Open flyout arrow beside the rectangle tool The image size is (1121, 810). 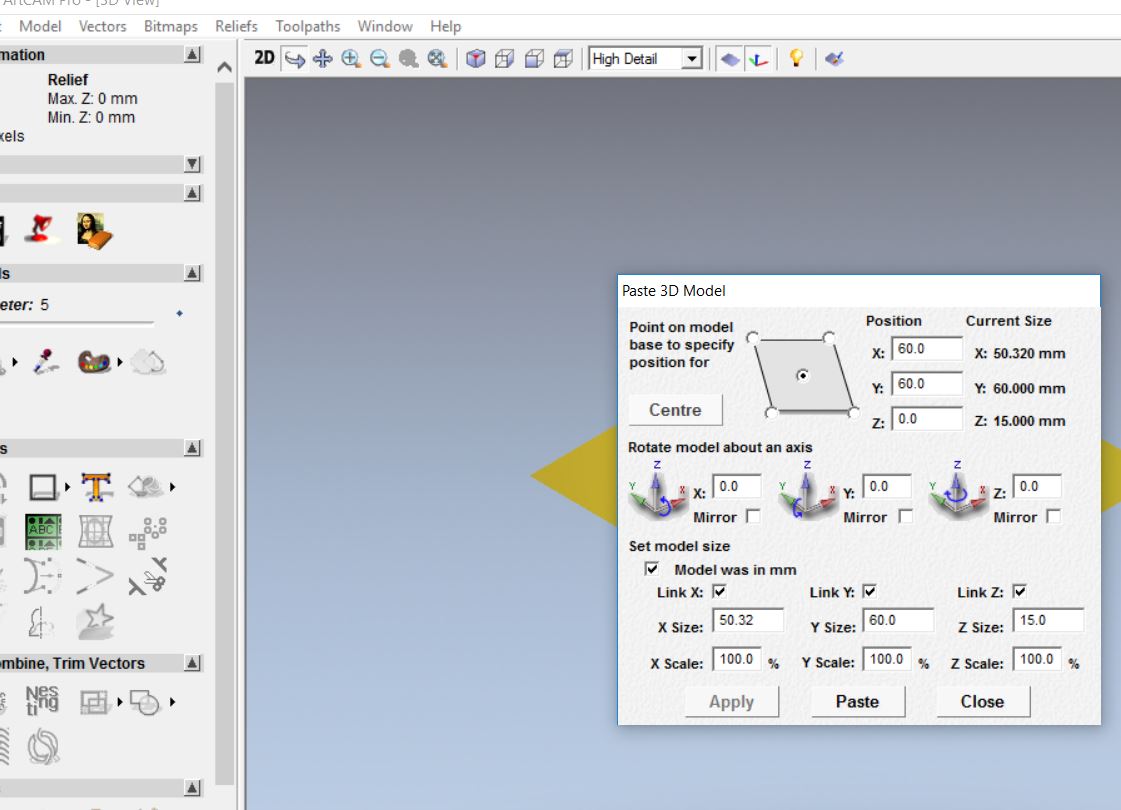[67, 487]
